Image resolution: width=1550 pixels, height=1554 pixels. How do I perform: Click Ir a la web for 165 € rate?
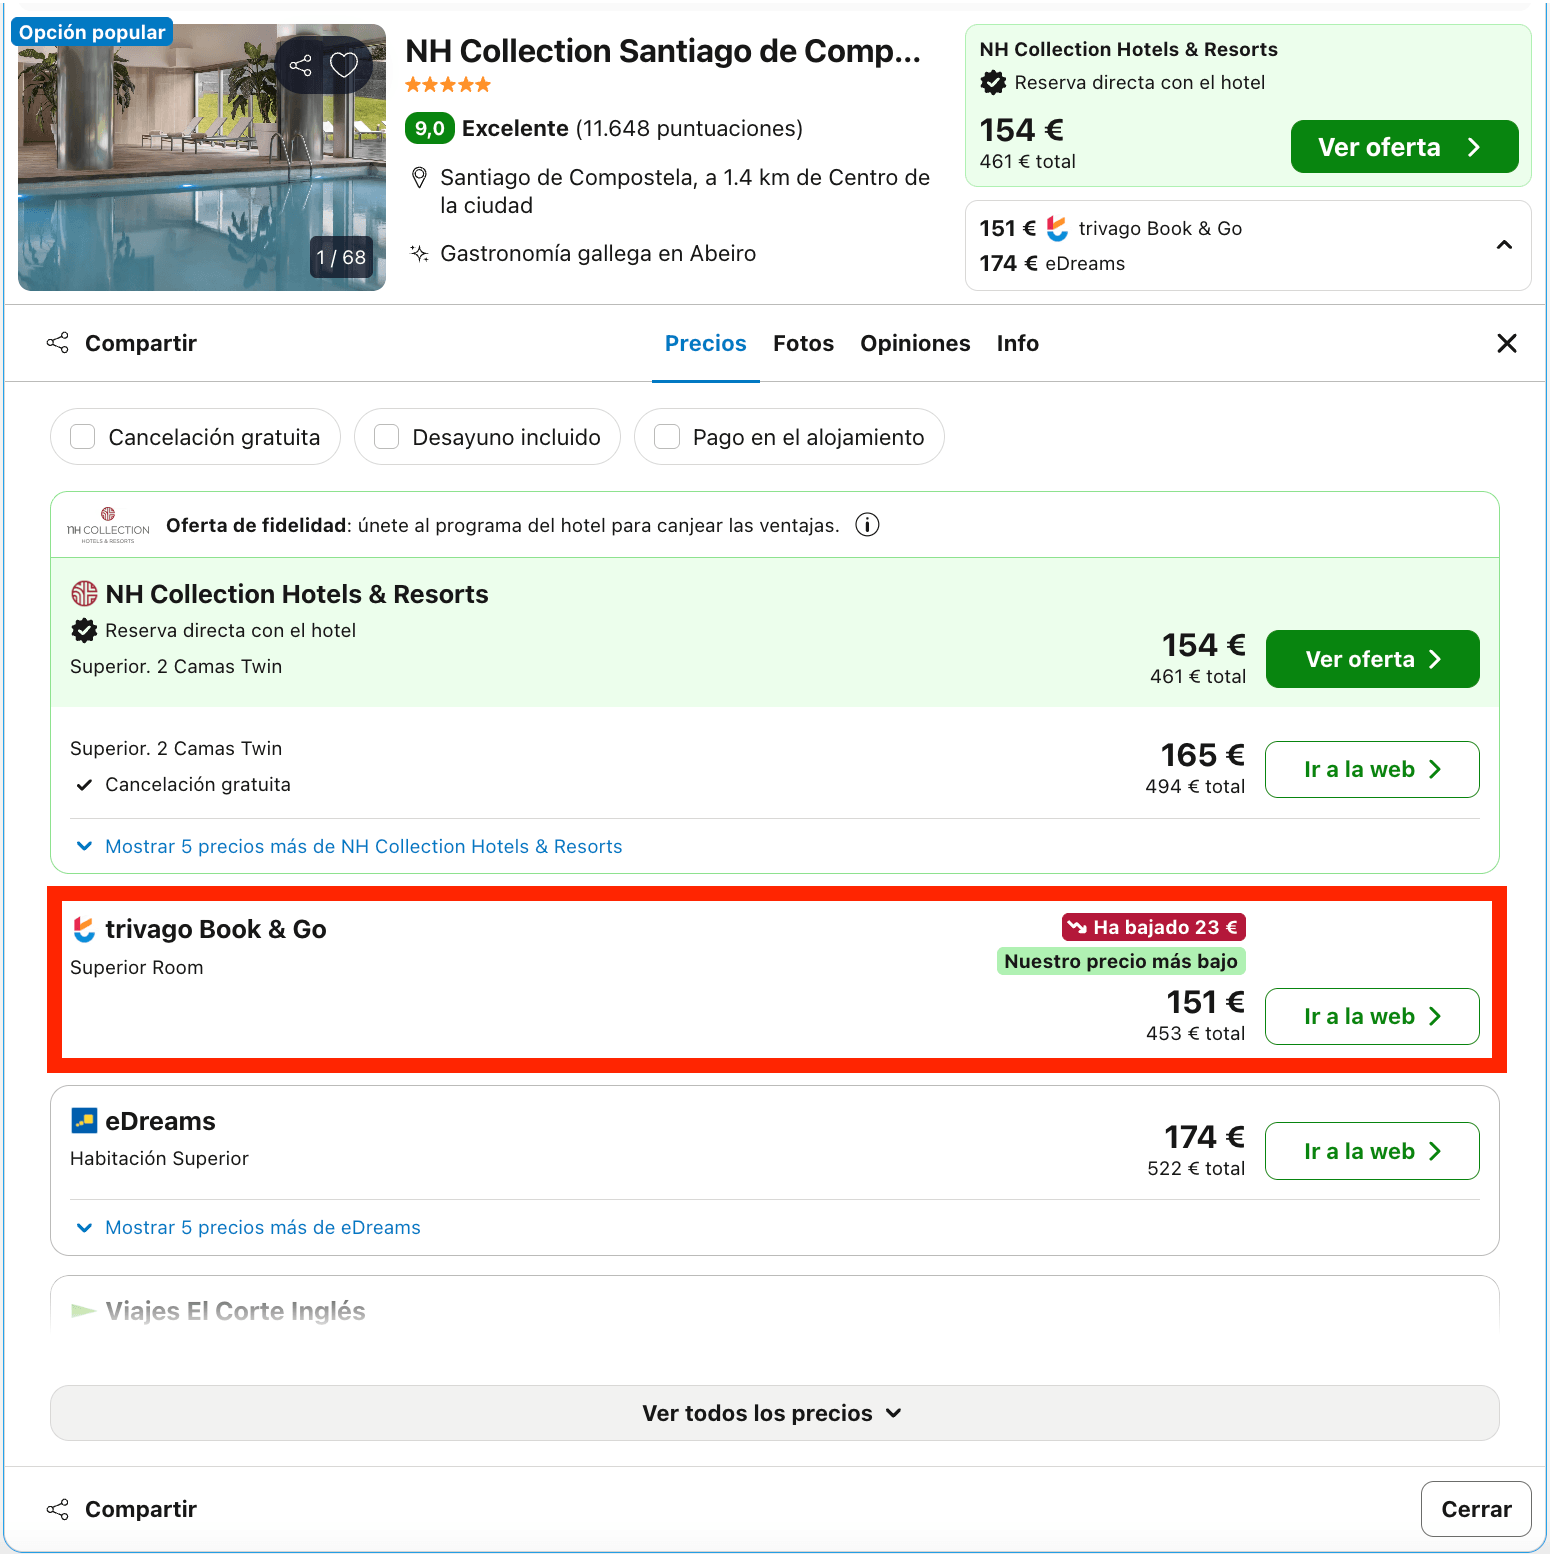coord(1372,769)
